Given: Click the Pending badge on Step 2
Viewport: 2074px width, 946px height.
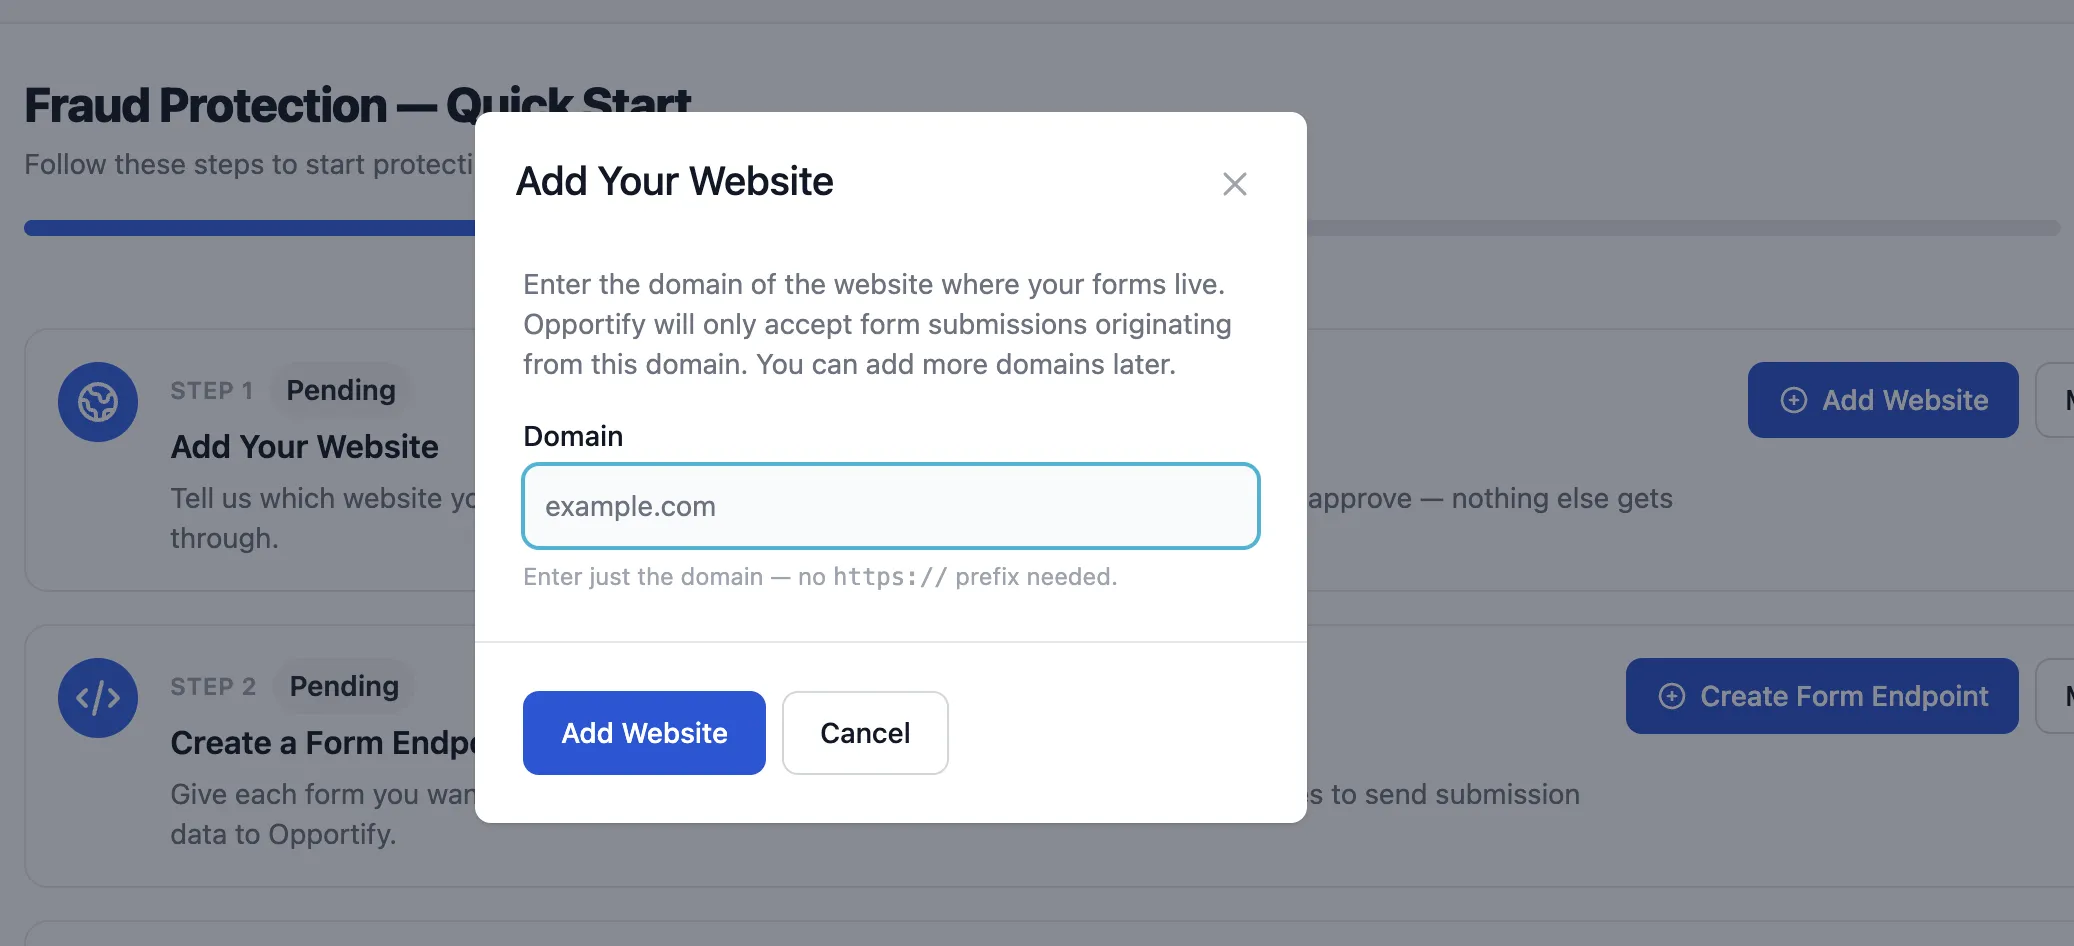Looking at the screenshot, I should point(343,686).
